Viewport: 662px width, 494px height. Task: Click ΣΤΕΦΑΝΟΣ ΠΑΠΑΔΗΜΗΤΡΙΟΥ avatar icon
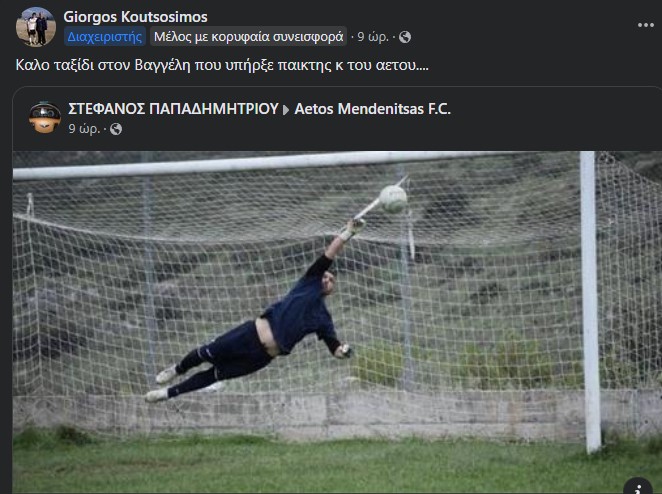click(x=45, y=117)
